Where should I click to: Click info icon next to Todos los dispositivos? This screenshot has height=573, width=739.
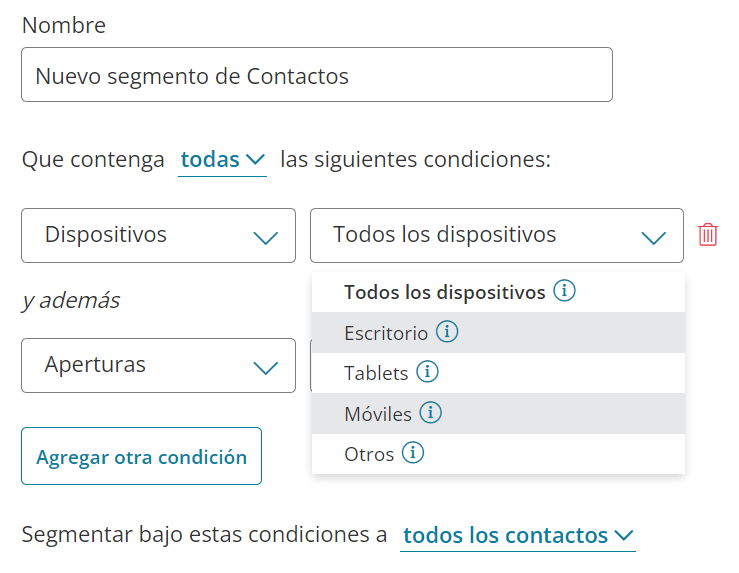[x=564, y=292]
